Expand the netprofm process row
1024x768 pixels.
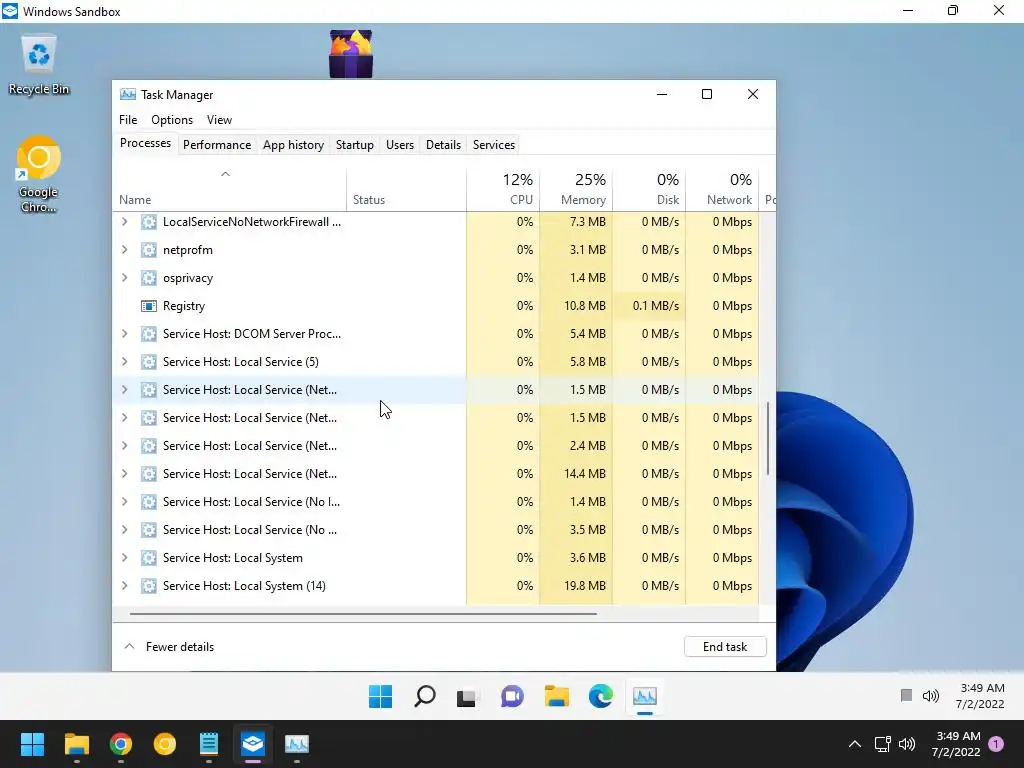click(x=124, y=249)
